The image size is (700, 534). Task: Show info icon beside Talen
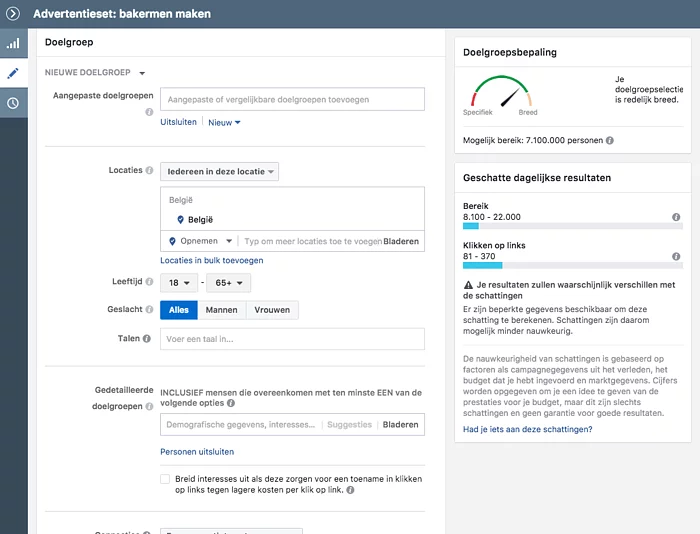pos(146,338)
